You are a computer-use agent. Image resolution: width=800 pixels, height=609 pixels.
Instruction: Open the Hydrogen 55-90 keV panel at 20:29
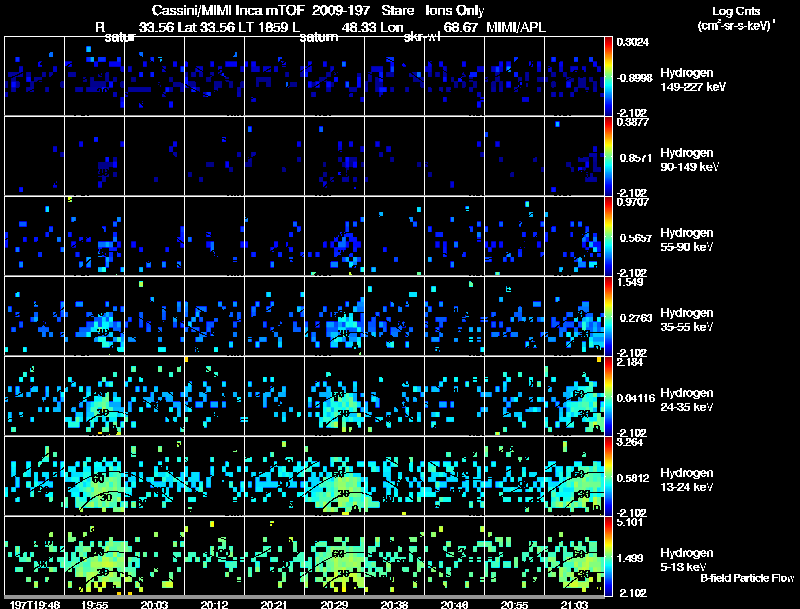point(334,236)
